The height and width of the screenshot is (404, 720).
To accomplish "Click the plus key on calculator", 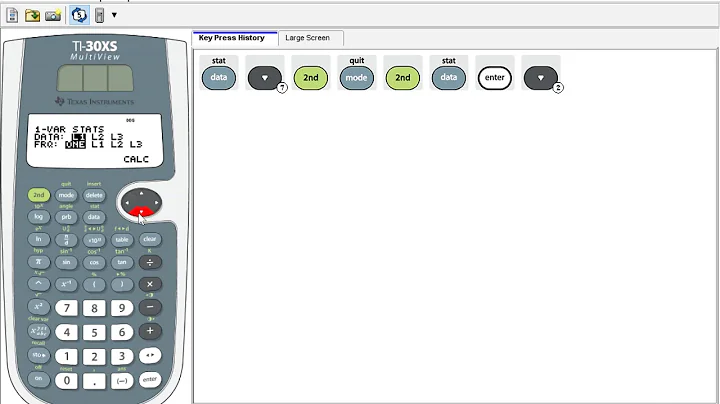I will [150, 331].
